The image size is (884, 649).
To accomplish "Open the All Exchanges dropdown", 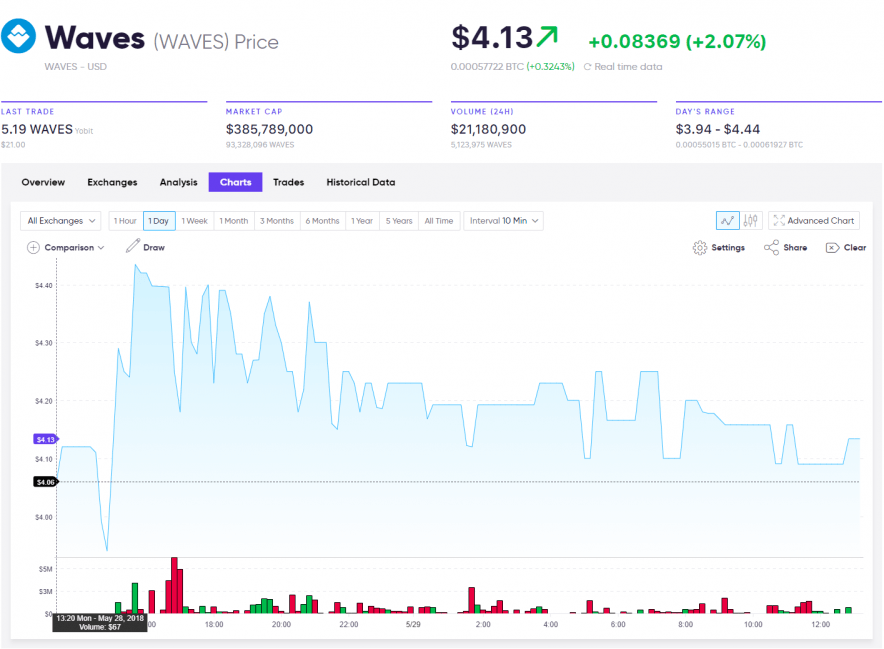I will click(x=60, y=220).
